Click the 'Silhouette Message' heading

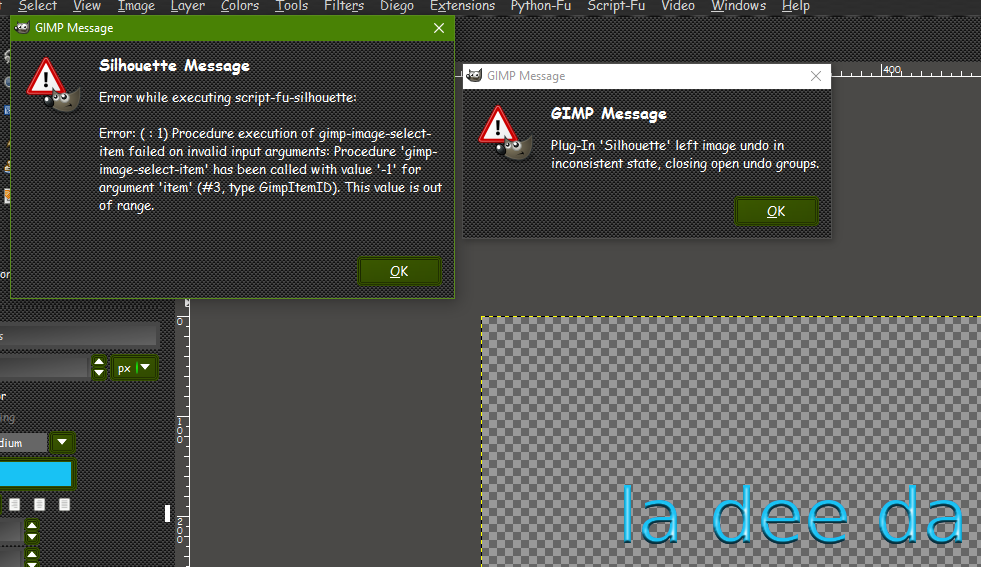tap(175, 66)
